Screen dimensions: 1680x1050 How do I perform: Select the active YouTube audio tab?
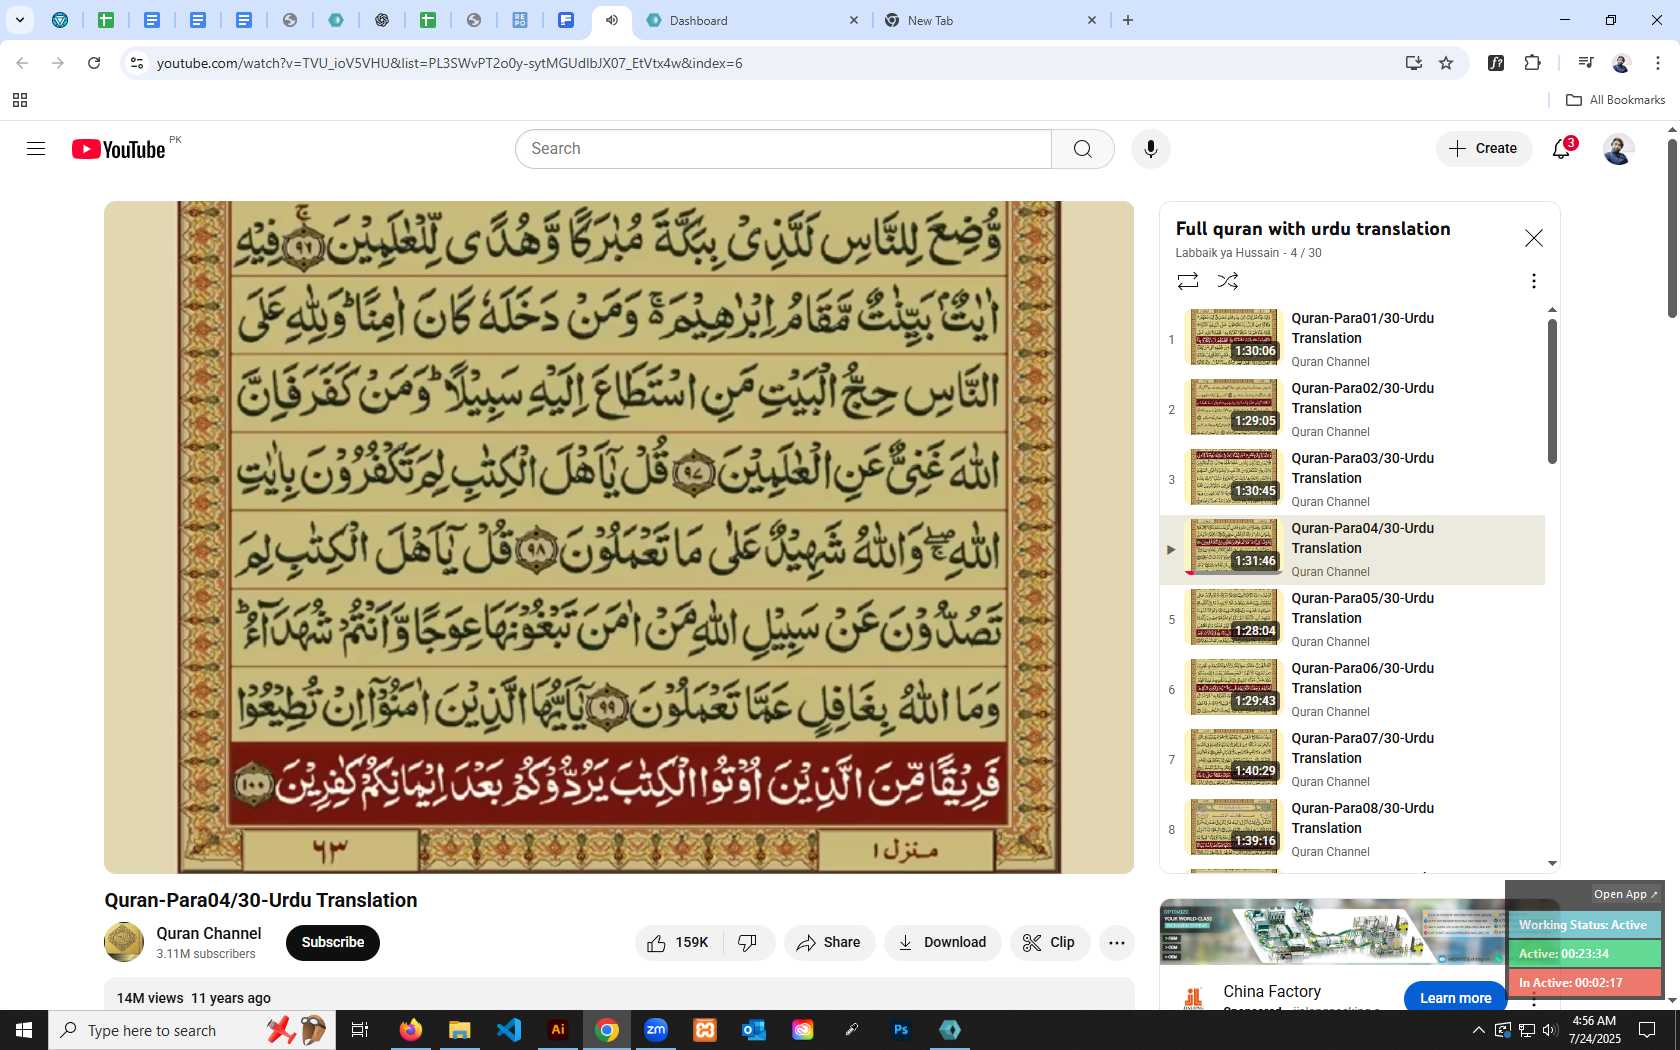pos(612,20)
